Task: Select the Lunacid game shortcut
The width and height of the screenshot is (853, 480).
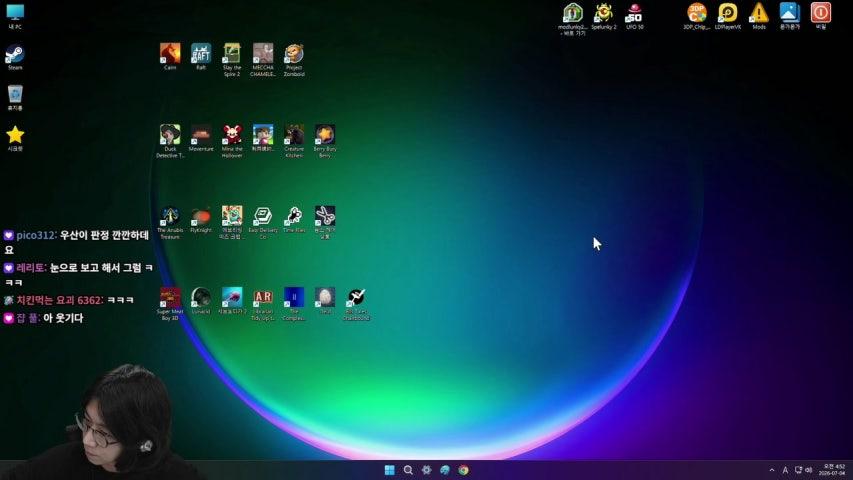Action: pyautogui.click(x=201, y=300)
